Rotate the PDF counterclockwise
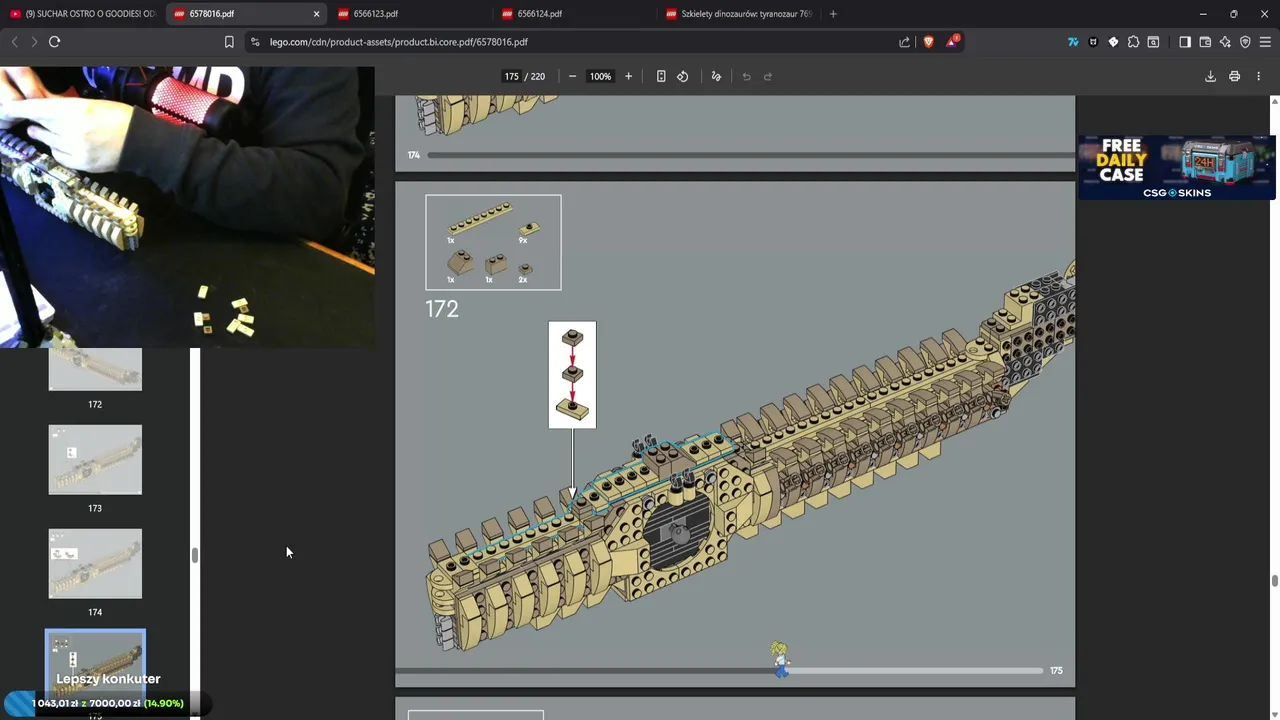This screenshot has width=1280, height=720. [683, 76]
